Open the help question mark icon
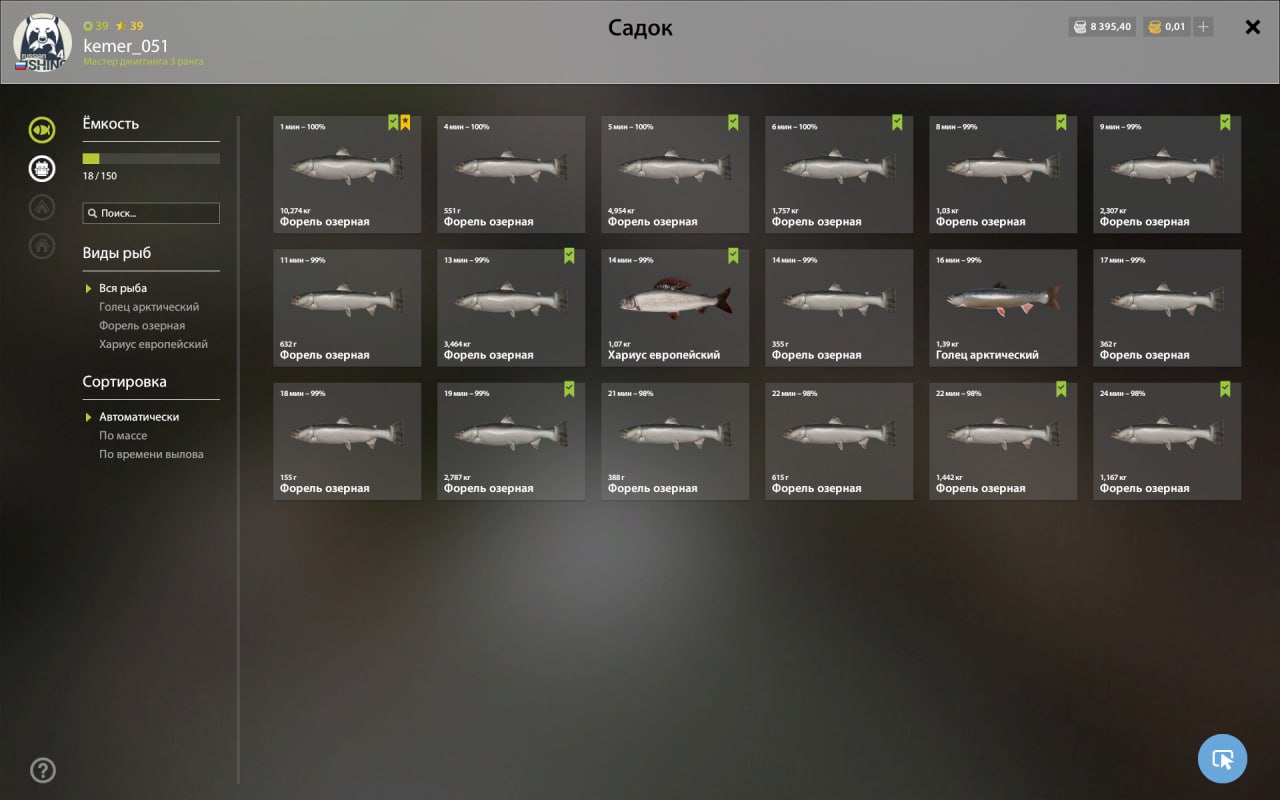 (x=43, y=770)
